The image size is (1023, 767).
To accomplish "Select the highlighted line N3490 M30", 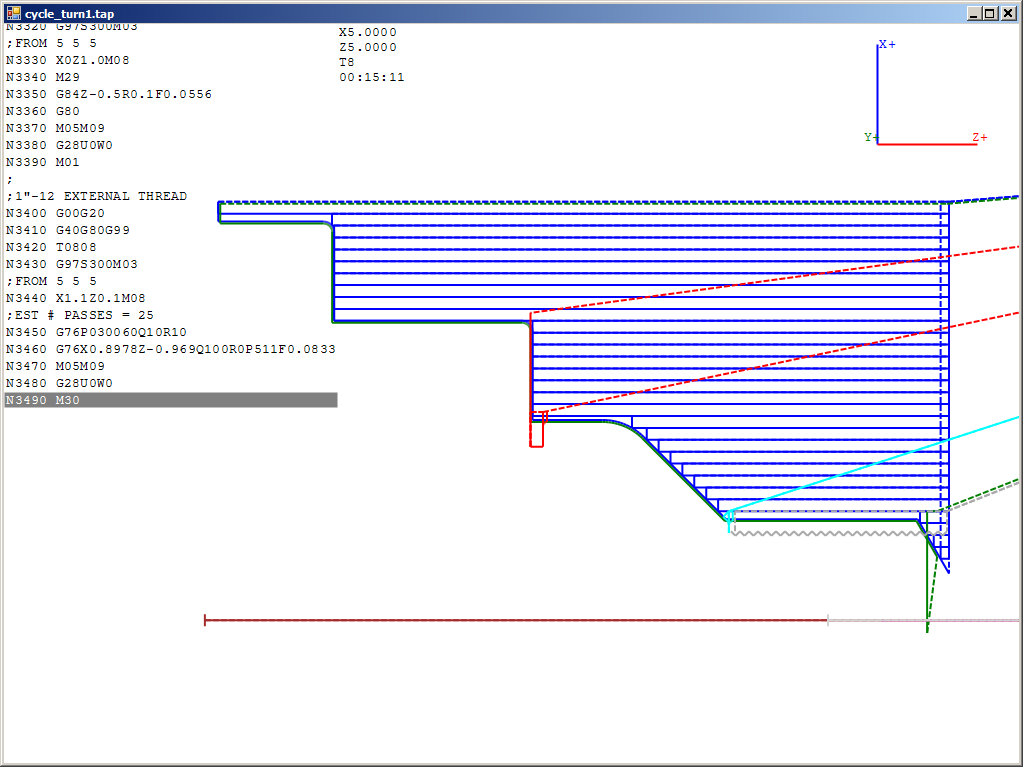I will tap(171, 400).
